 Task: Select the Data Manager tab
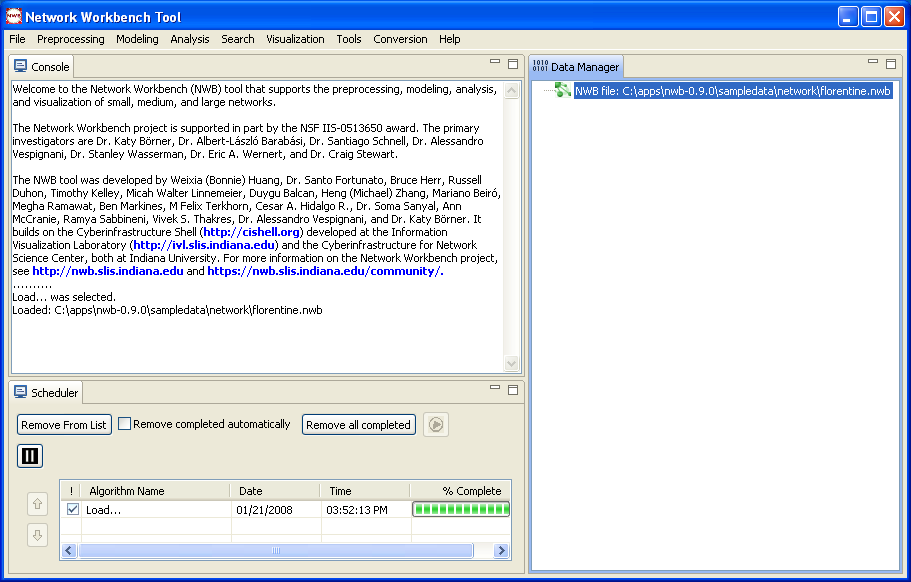(x=576, y=67)
